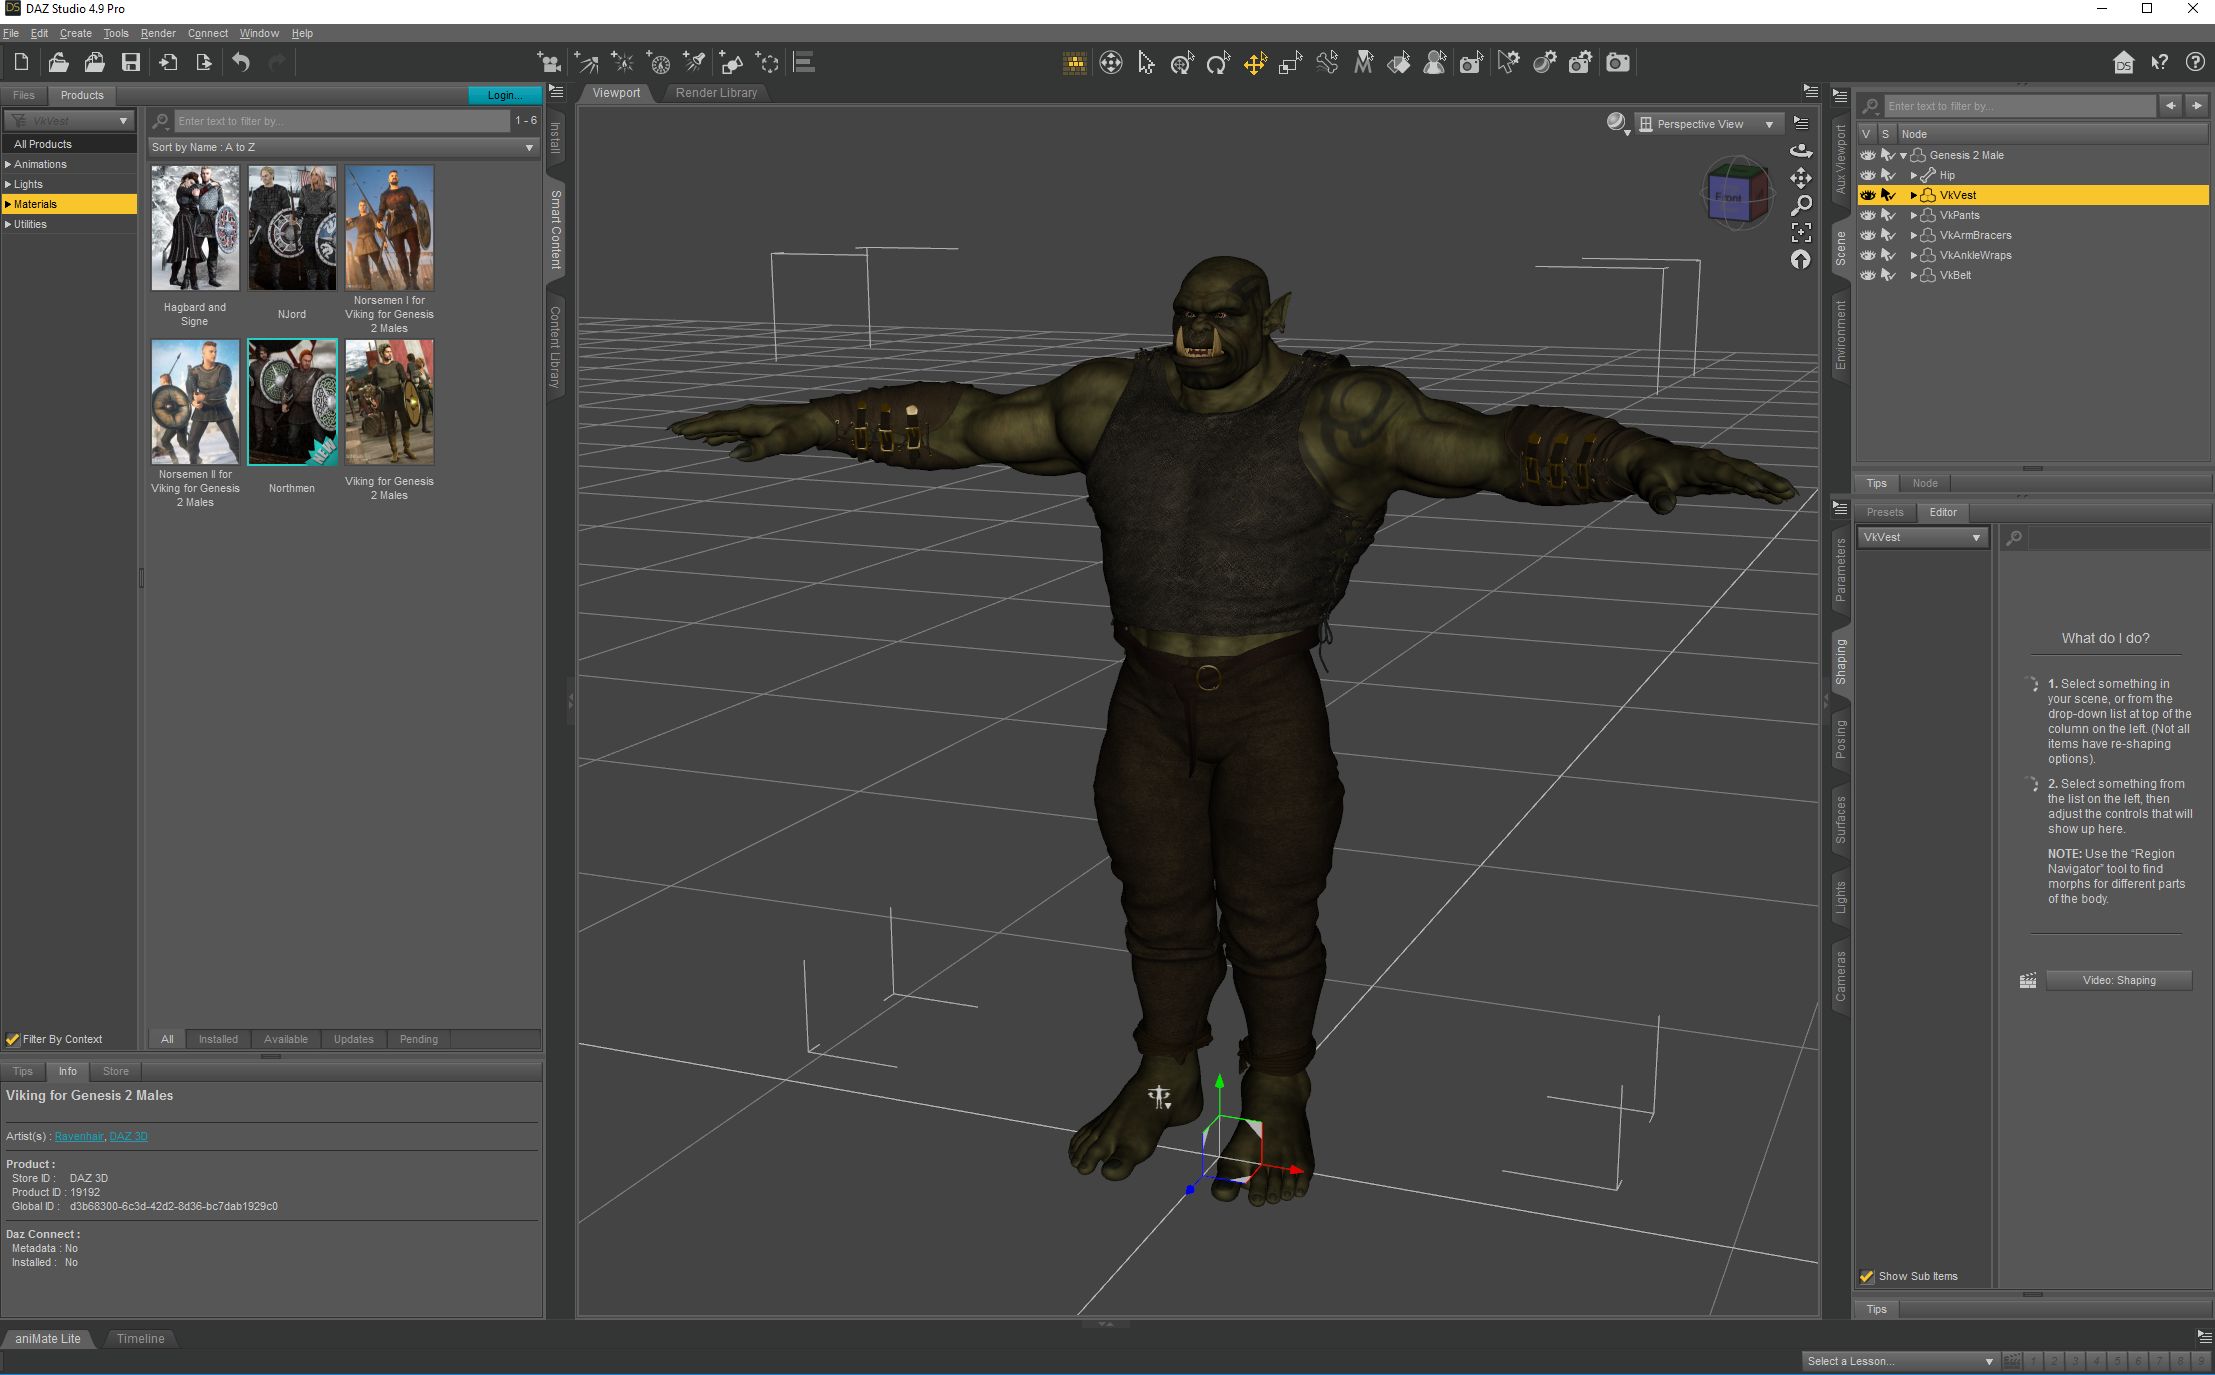Expand the VkArmBracers node
The height and width of the screenshot is (1375, 2215).
coord(1913,235)
